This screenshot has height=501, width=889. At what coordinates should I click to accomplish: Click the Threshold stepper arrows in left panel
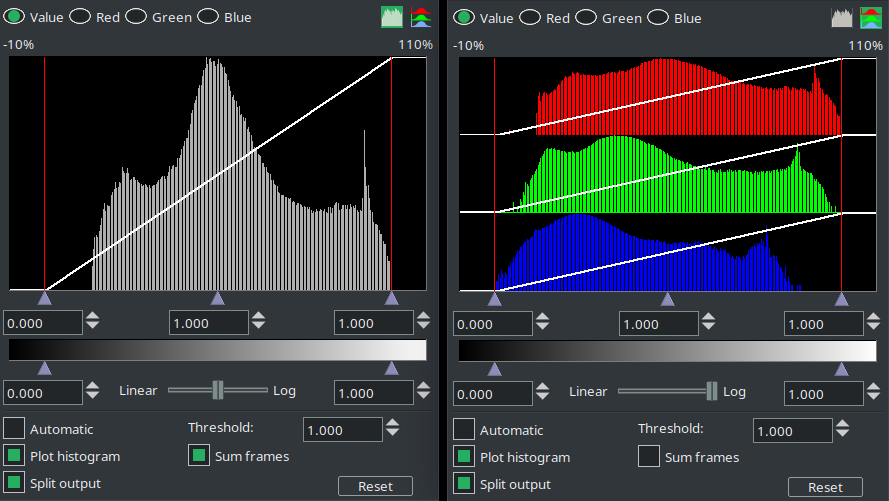point(393,429)
